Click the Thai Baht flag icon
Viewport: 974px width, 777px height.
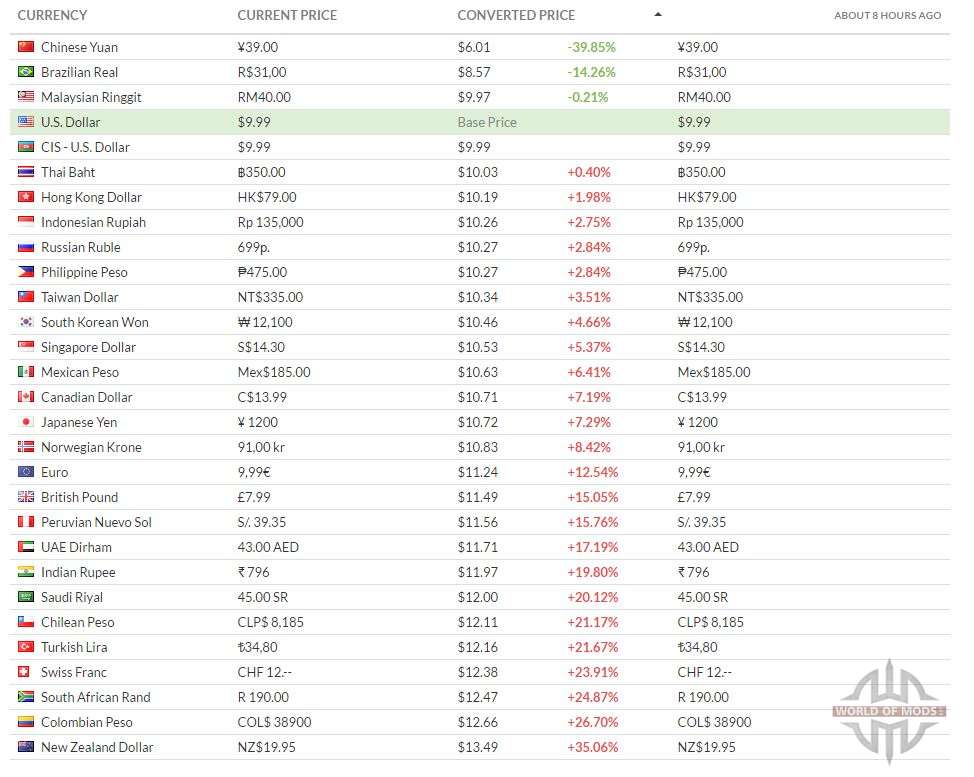[26, 171]
